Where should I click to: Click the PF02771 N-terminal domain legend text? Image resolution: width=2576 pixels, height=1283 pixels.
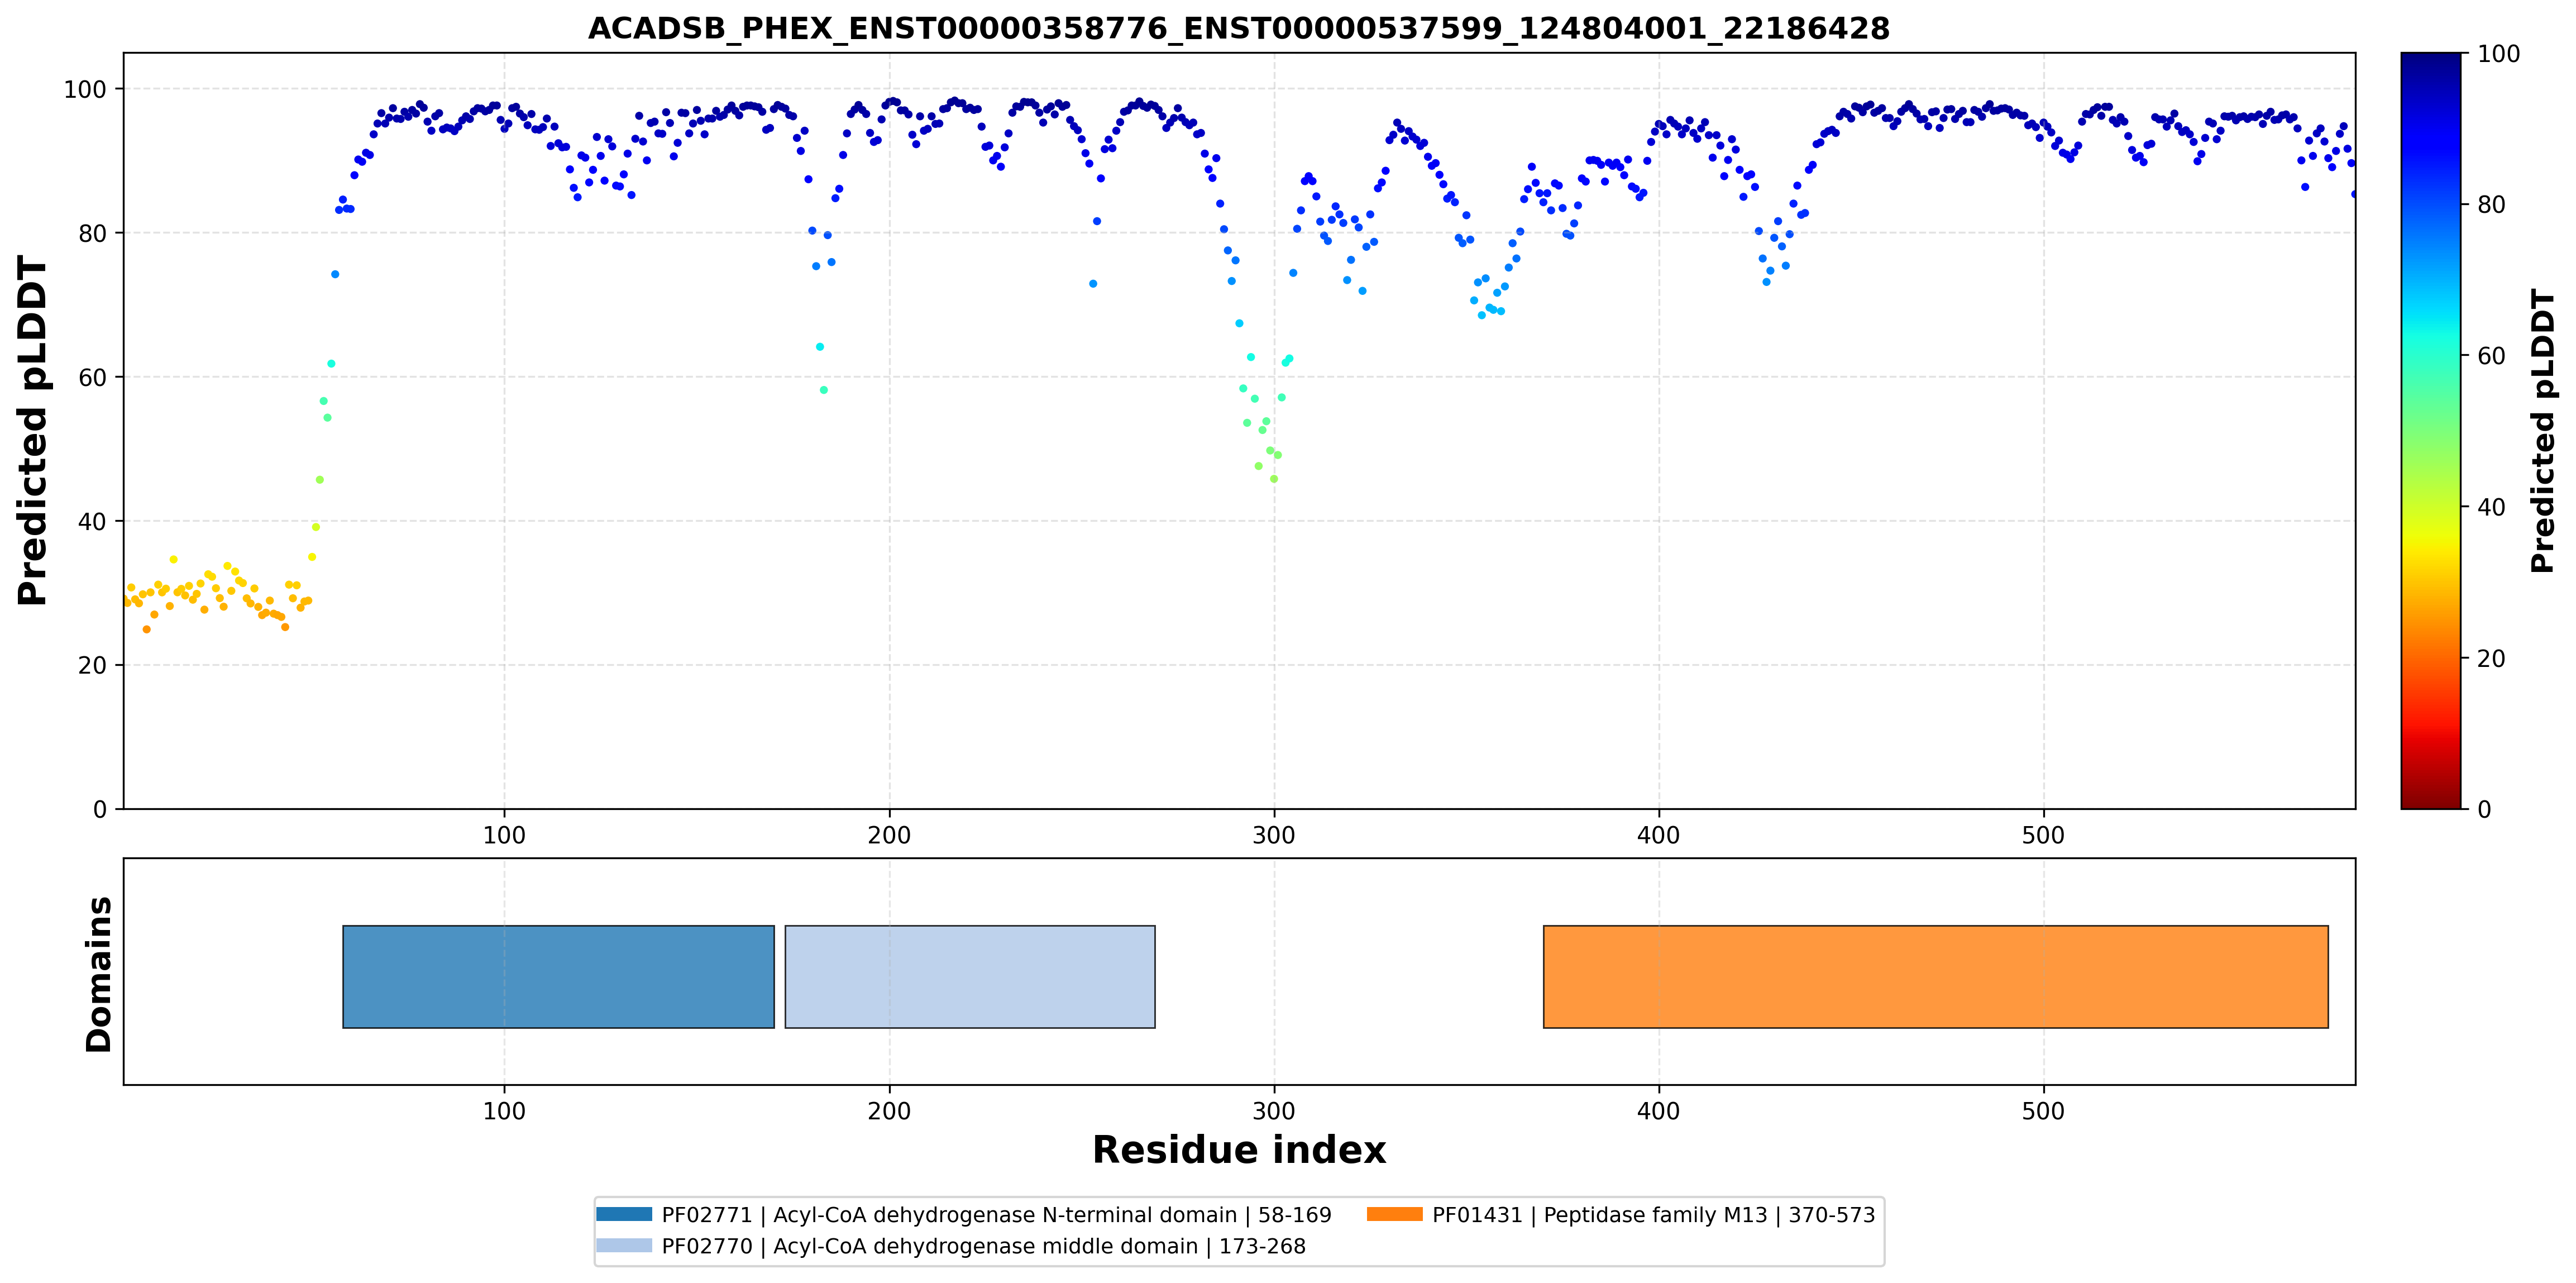[996, 1215]
